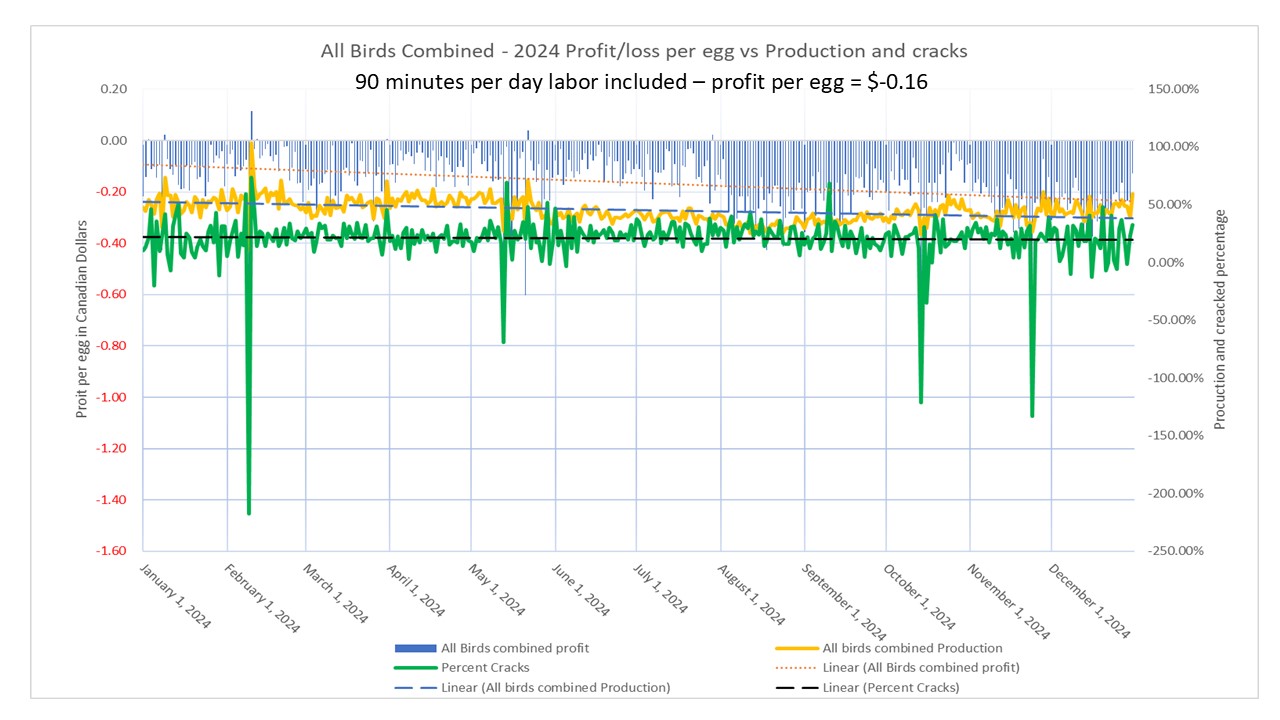Click the yellow All birds combined Production legend marker
This screenshot has height=720, width=1280.
(795, 647)
